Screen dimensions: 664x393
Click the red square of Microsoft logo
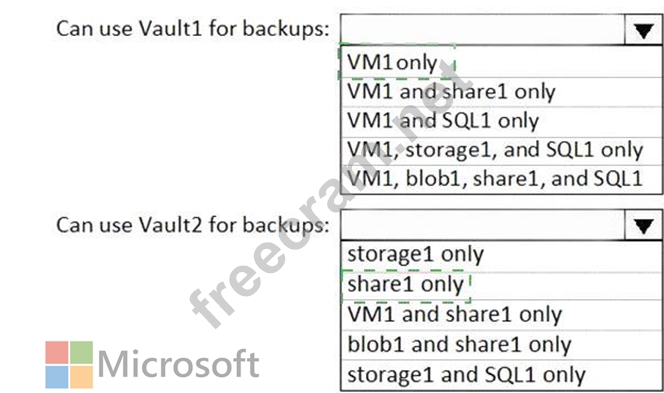(x=57, y=352)
